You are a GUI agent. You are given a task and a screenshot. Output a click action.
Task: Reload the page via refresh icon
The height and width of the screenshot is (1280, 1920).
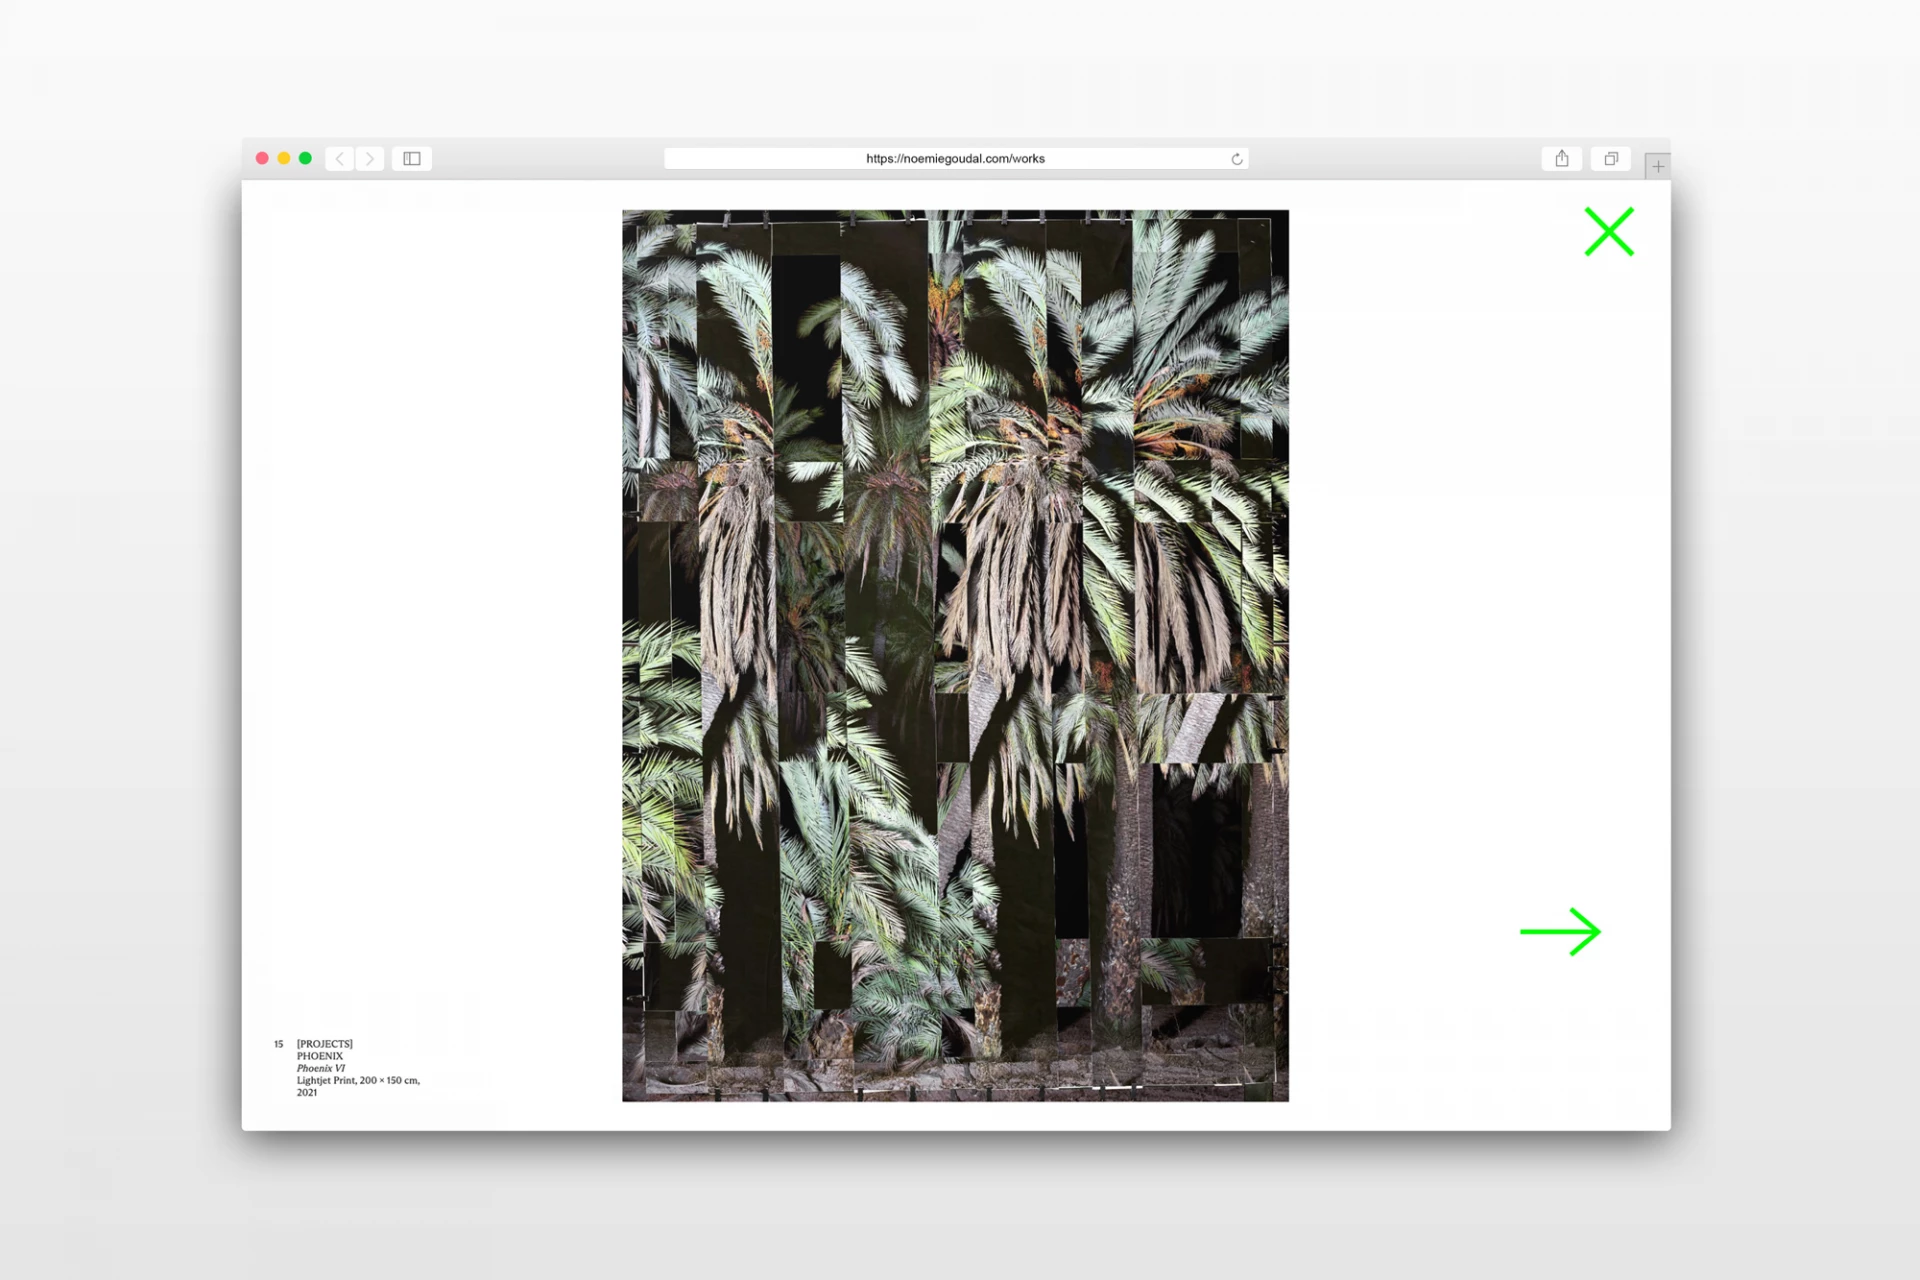(x=1237, y=159)
